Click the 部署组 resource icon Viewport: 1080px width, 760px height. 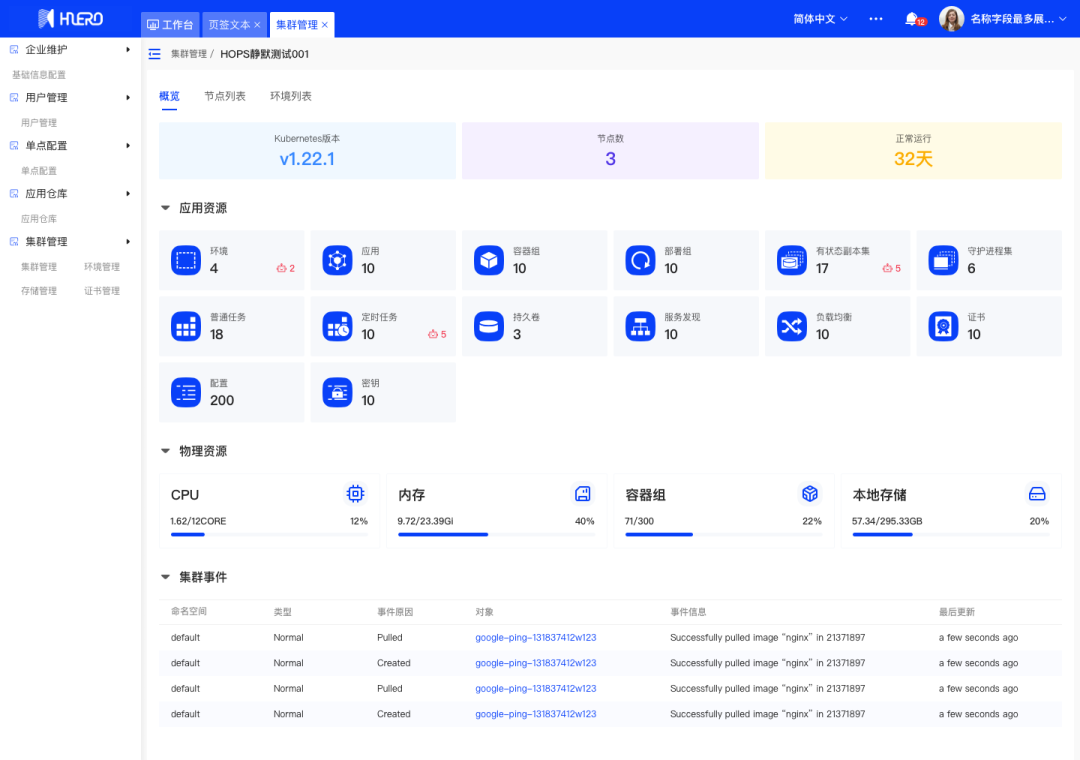[640, 261]
